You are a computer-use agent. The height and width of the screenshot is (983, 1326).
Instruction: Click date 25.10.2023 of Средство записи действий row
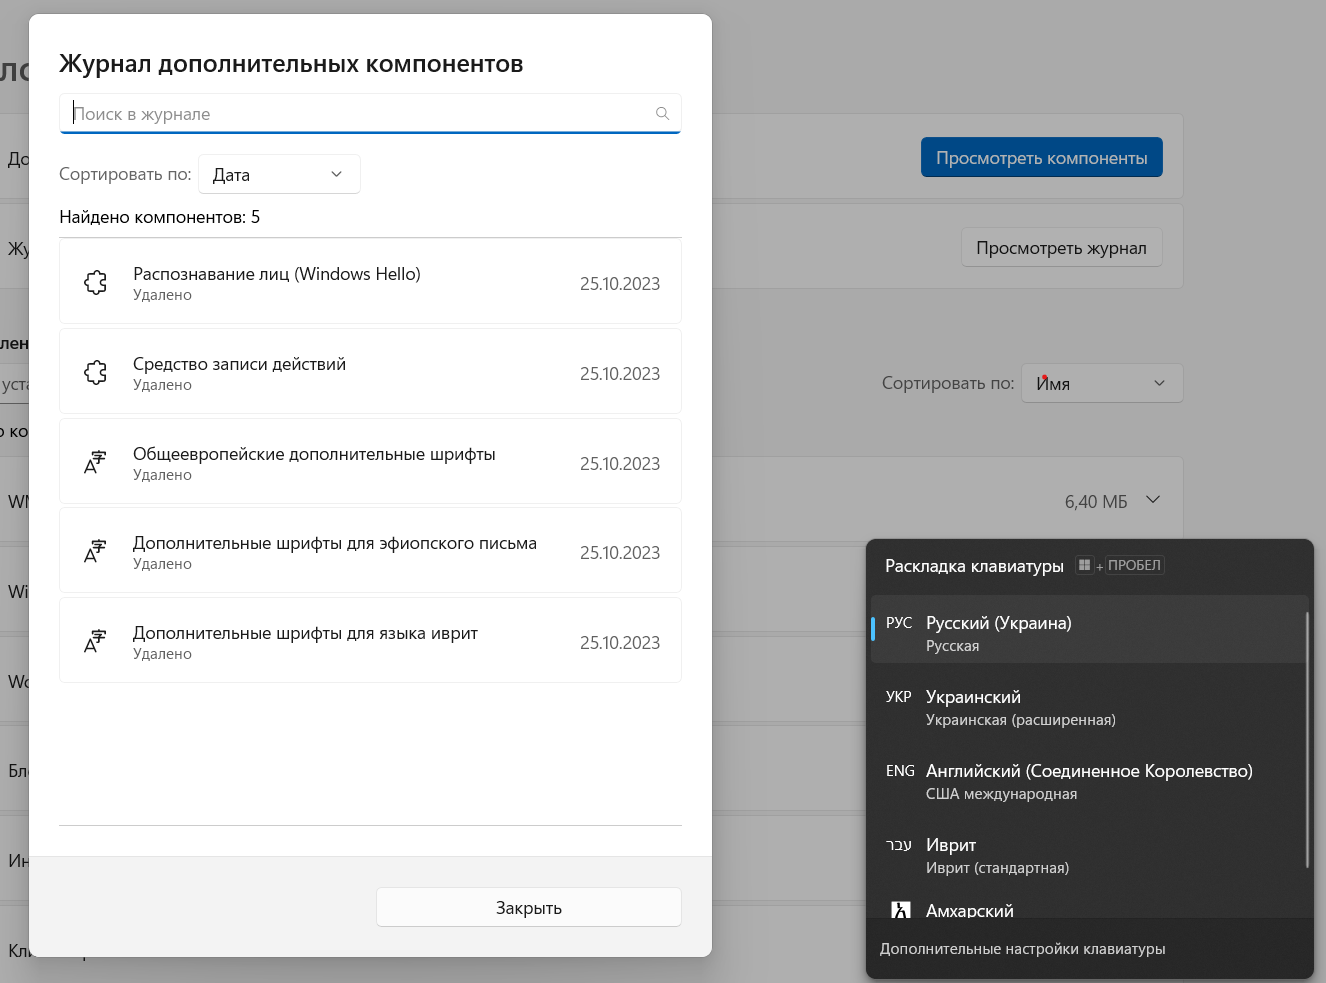click(x=620, y=374)
